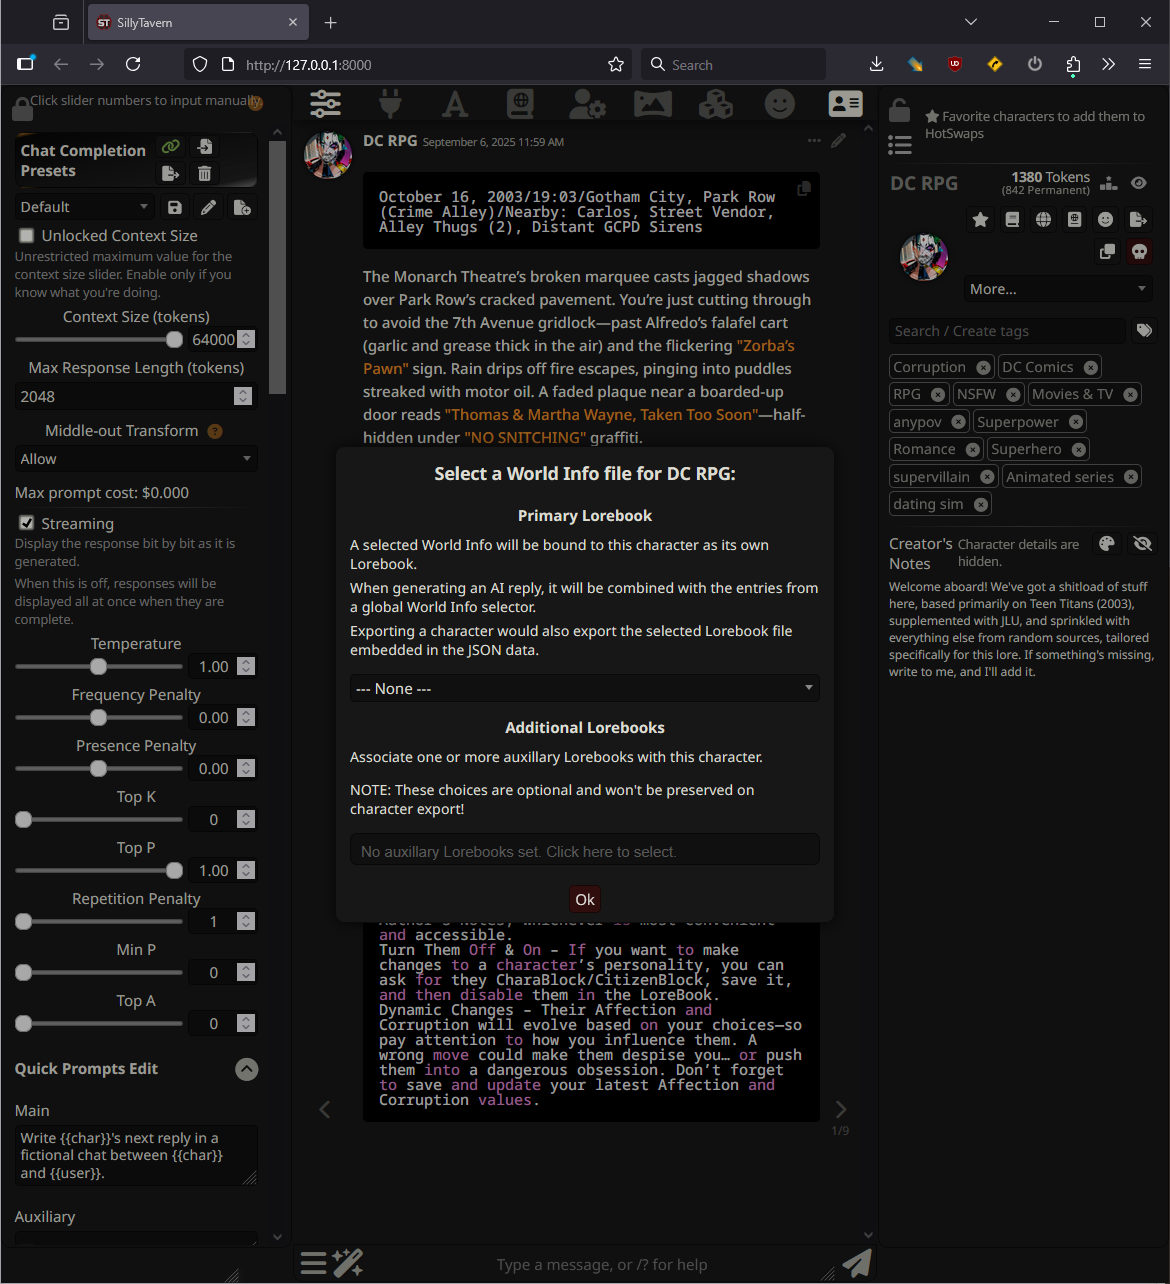Open the World Info globe book icon
Screen dimensions: 1170x1284
coord(520,103)
